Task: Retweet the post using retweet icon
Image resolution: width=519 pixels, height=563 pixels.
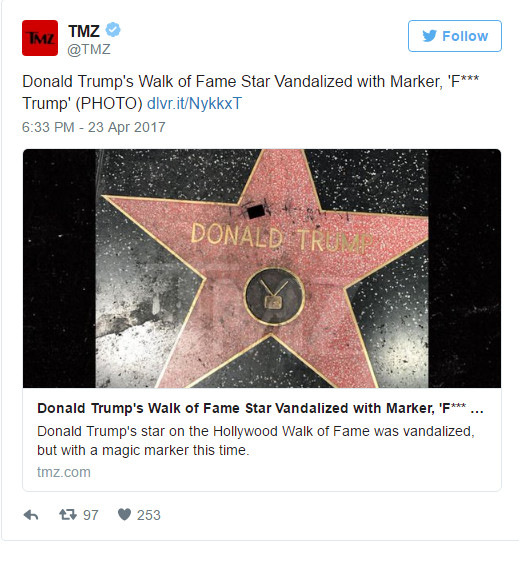Action: (x=68, y=515)
